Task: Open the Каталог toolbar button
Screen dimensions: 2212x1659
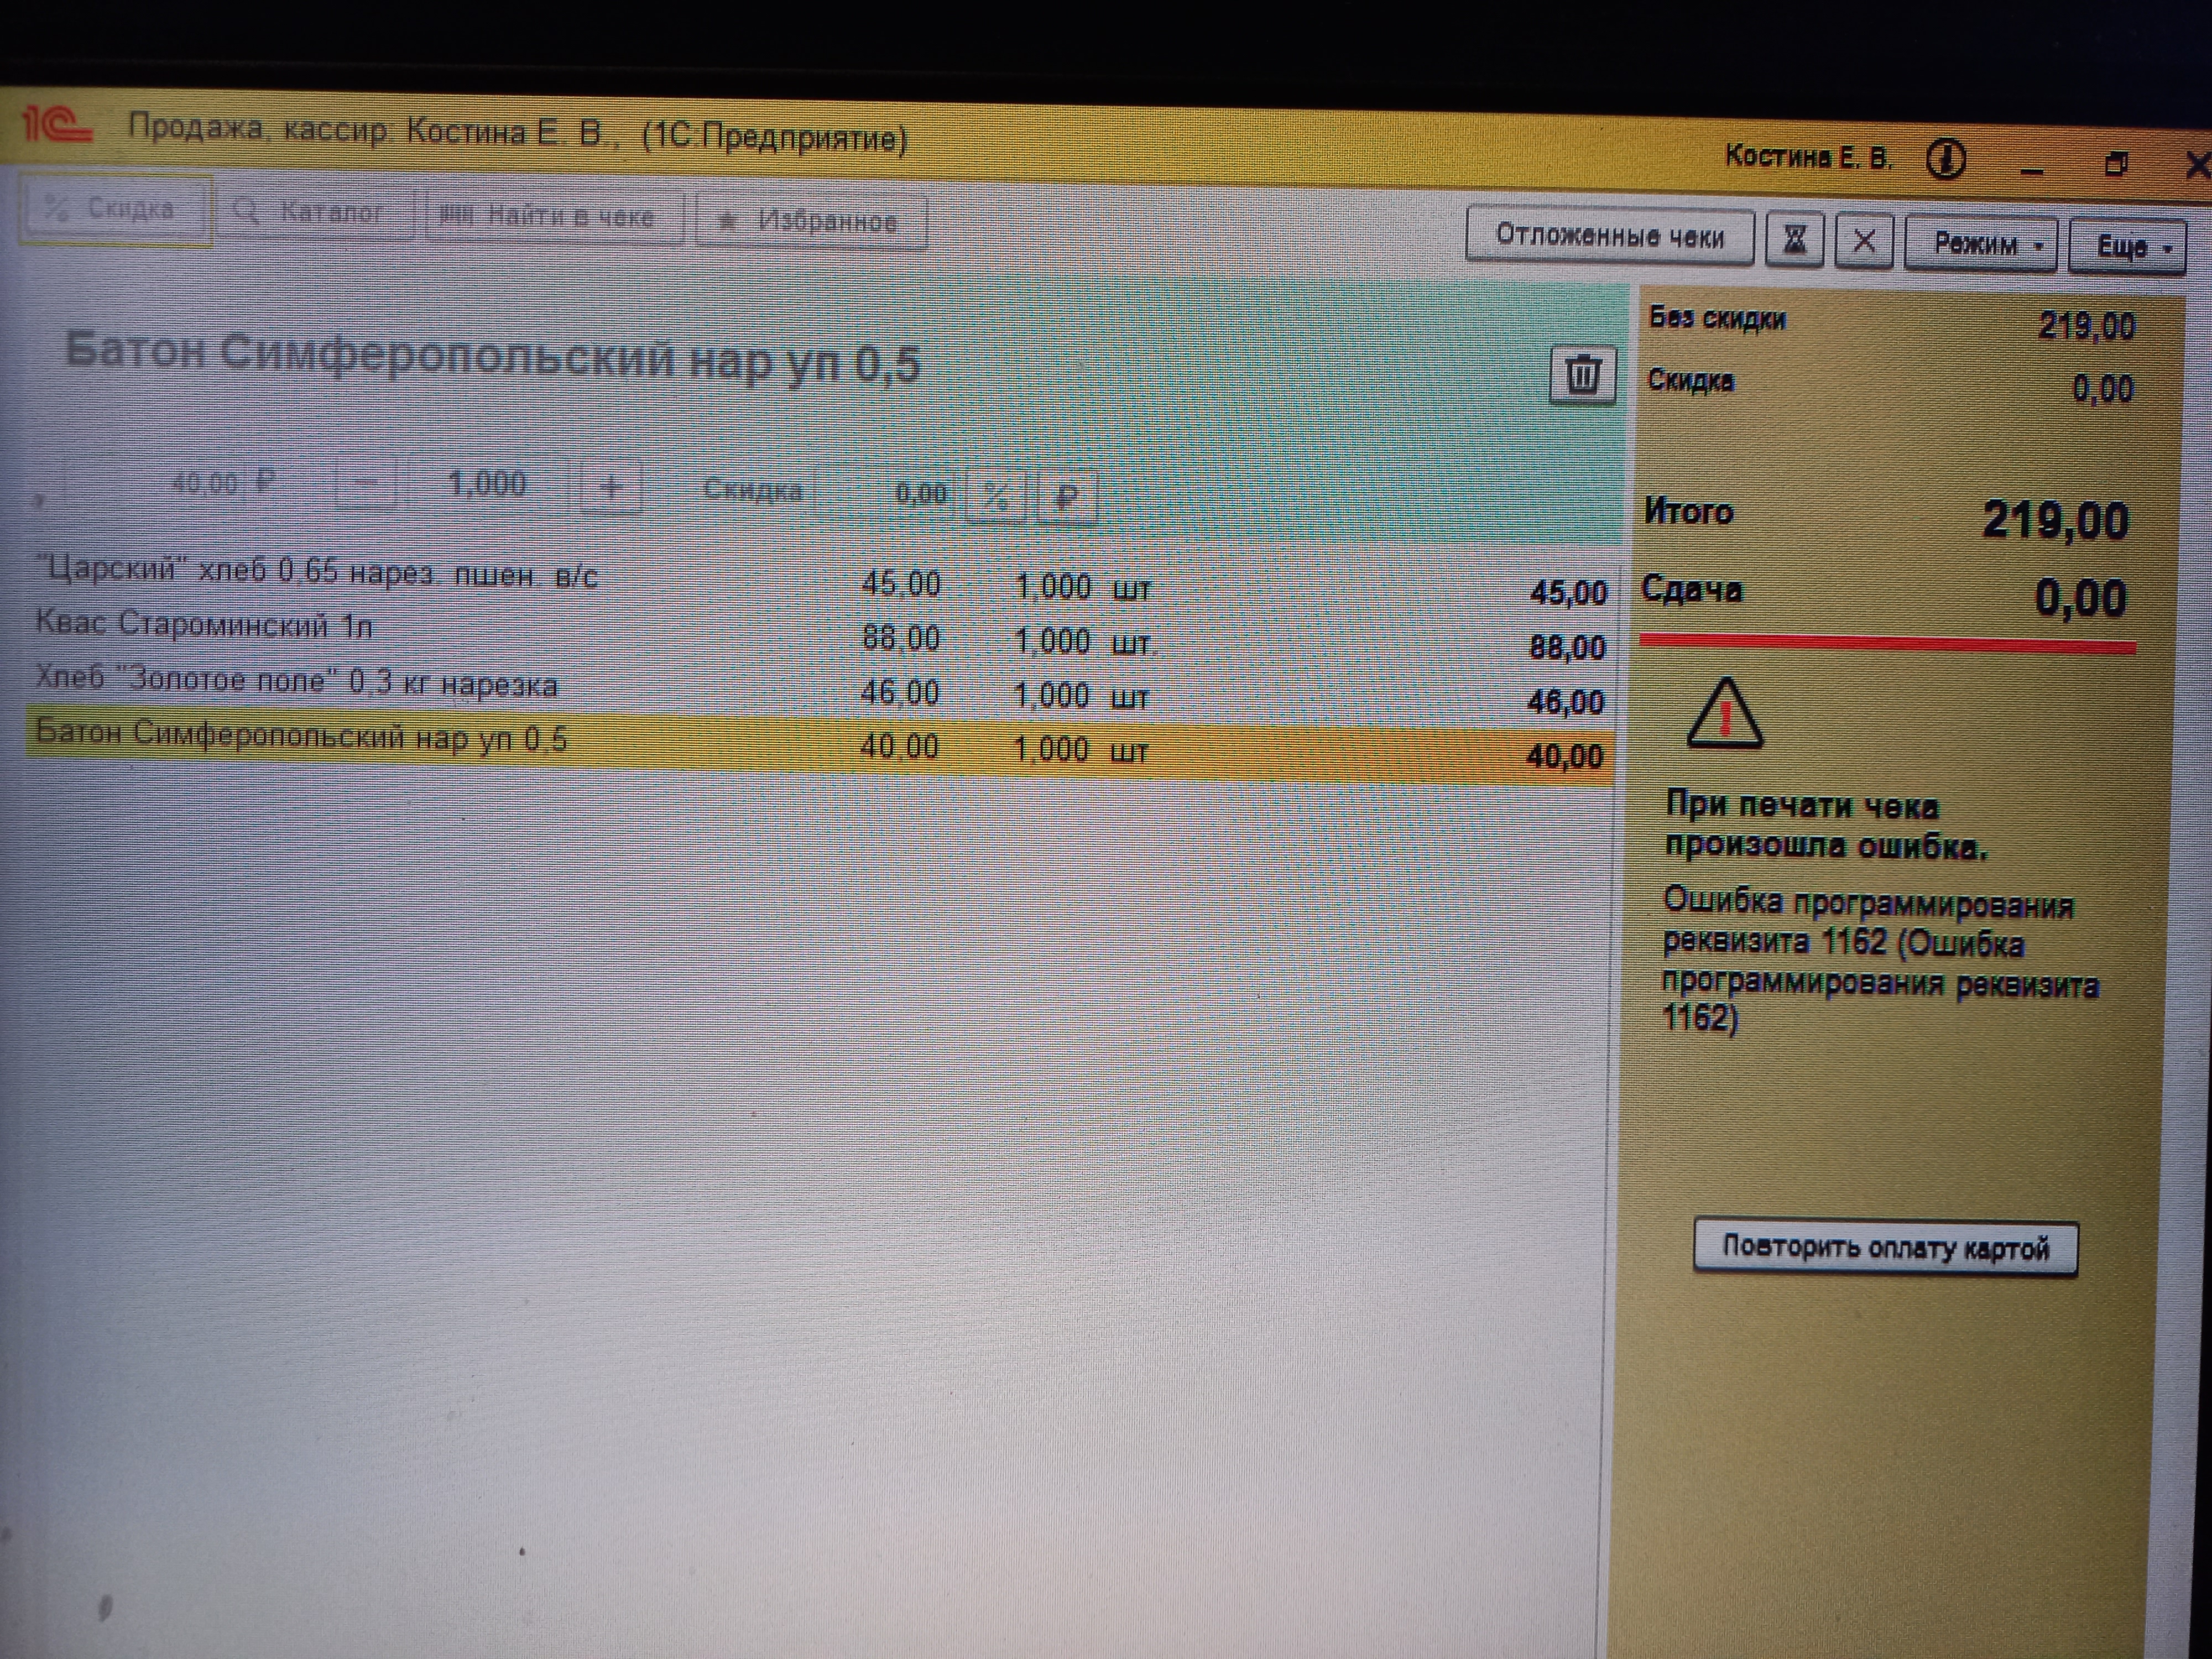Action: [x=314, y=212]
